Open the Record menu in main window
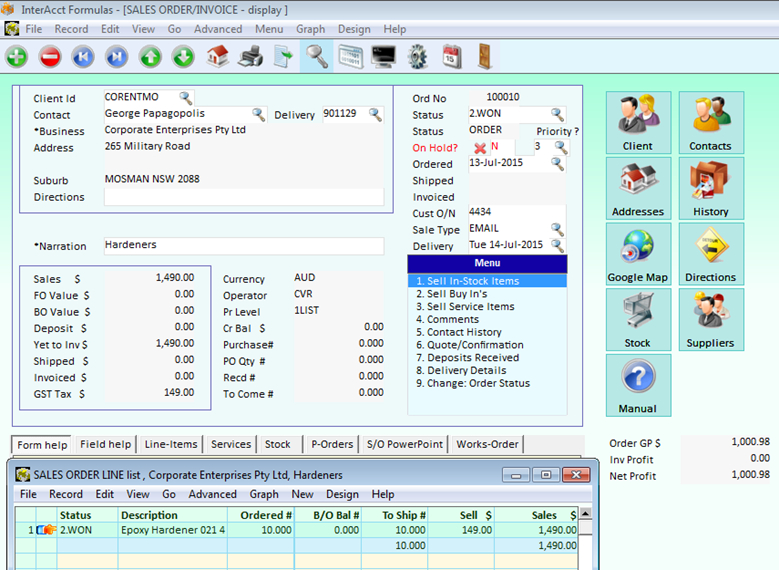The width and height of the screenshot is (779, 570). [71, 29]
